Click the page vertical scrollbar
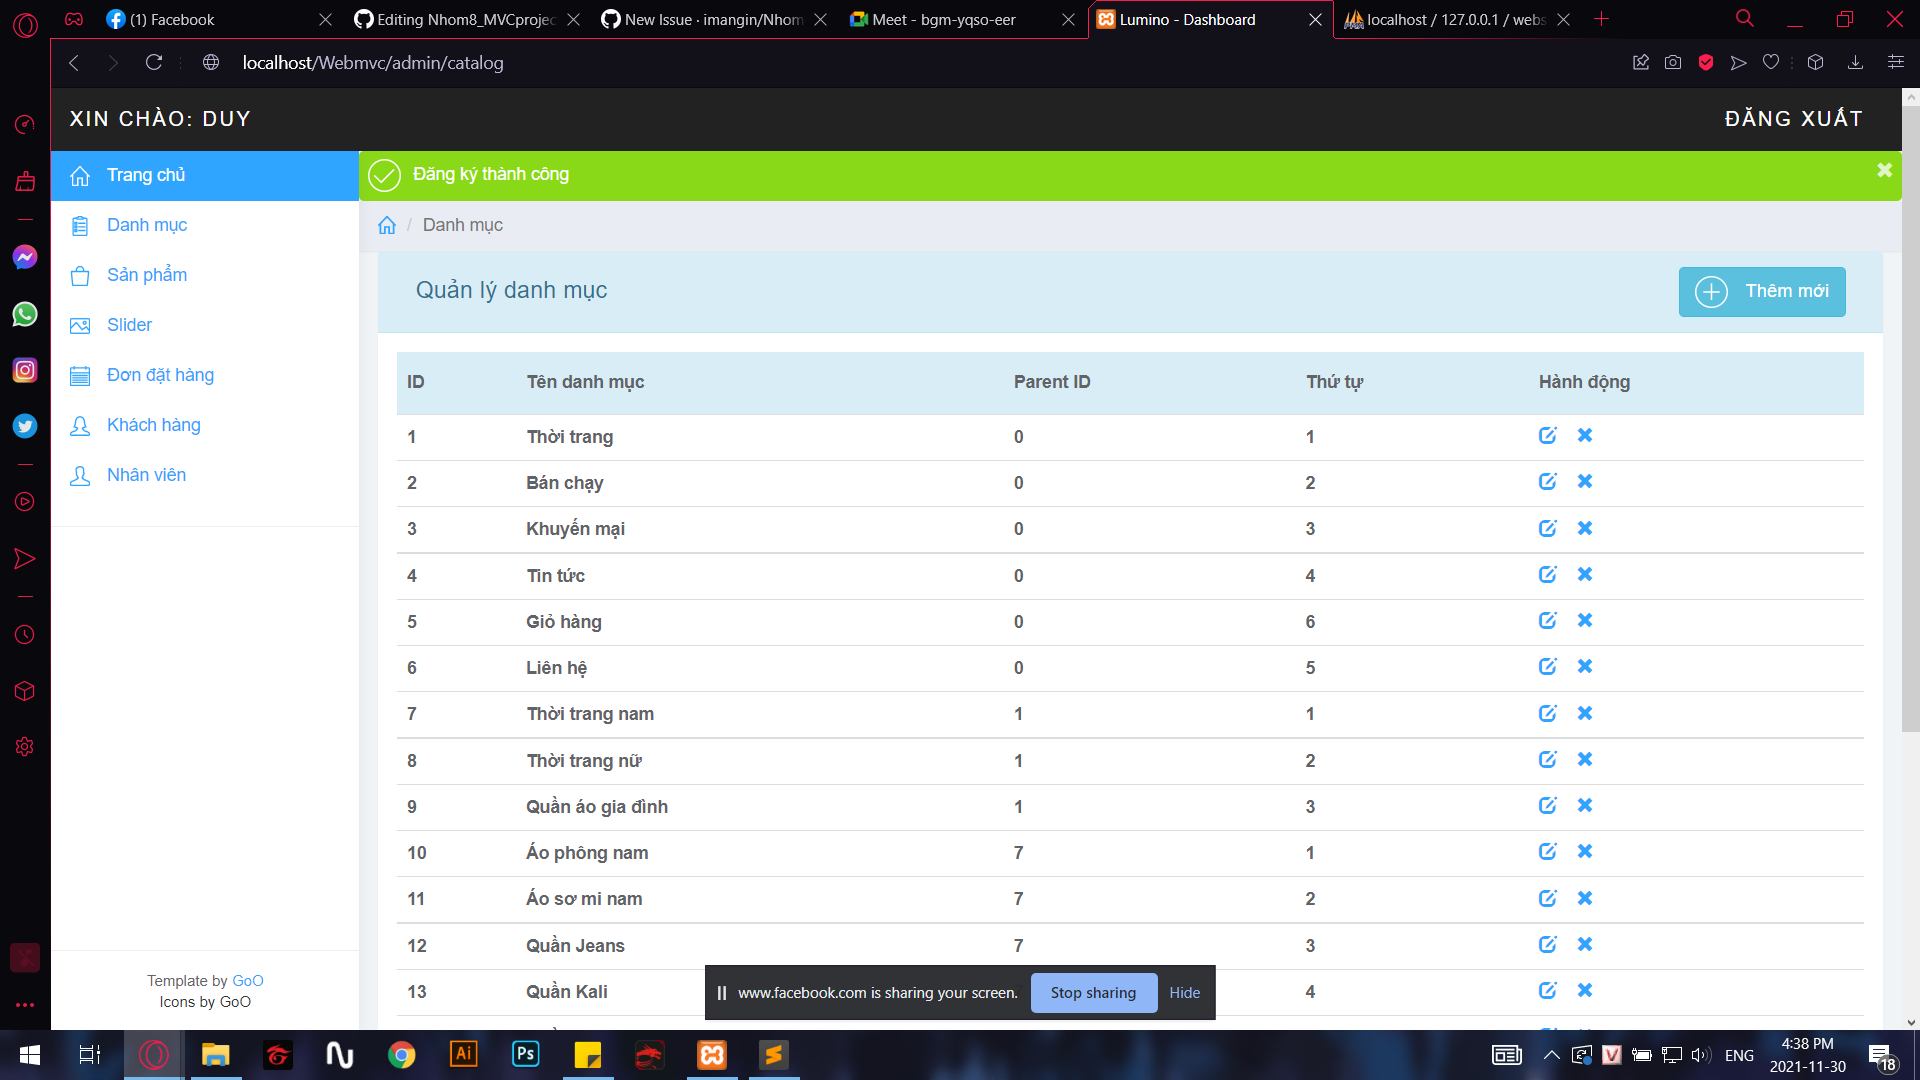 click(1910, 420)
